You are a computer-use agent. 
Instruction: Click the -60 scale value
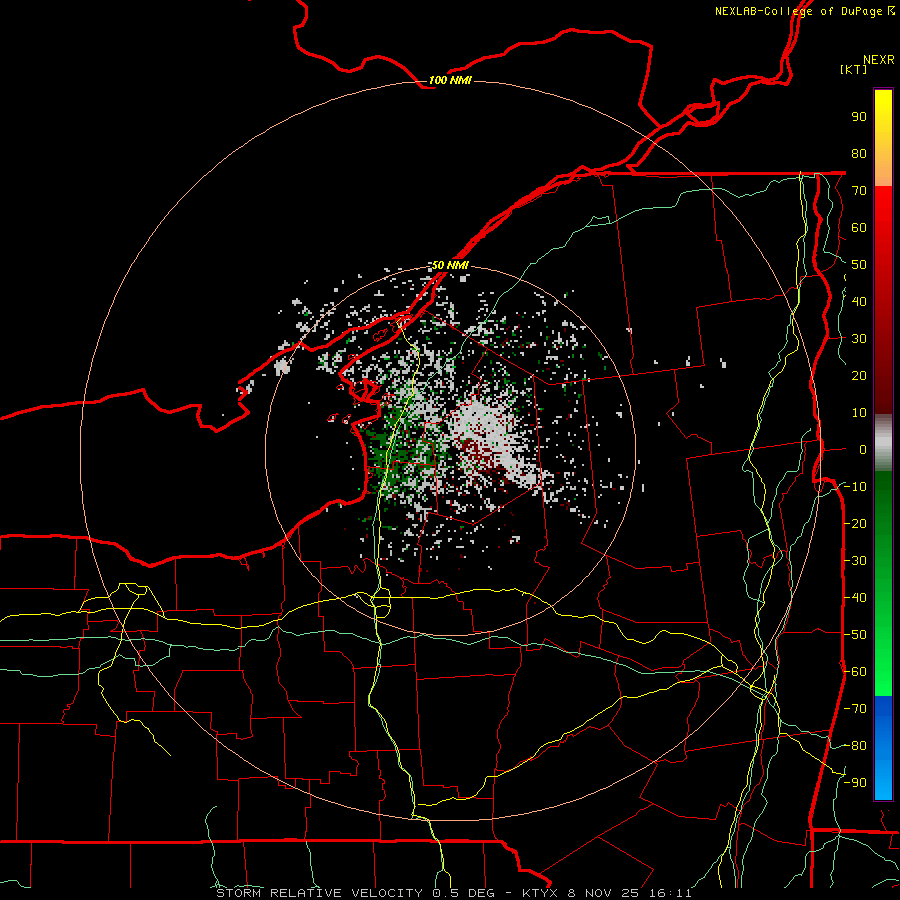pos(855,672)
